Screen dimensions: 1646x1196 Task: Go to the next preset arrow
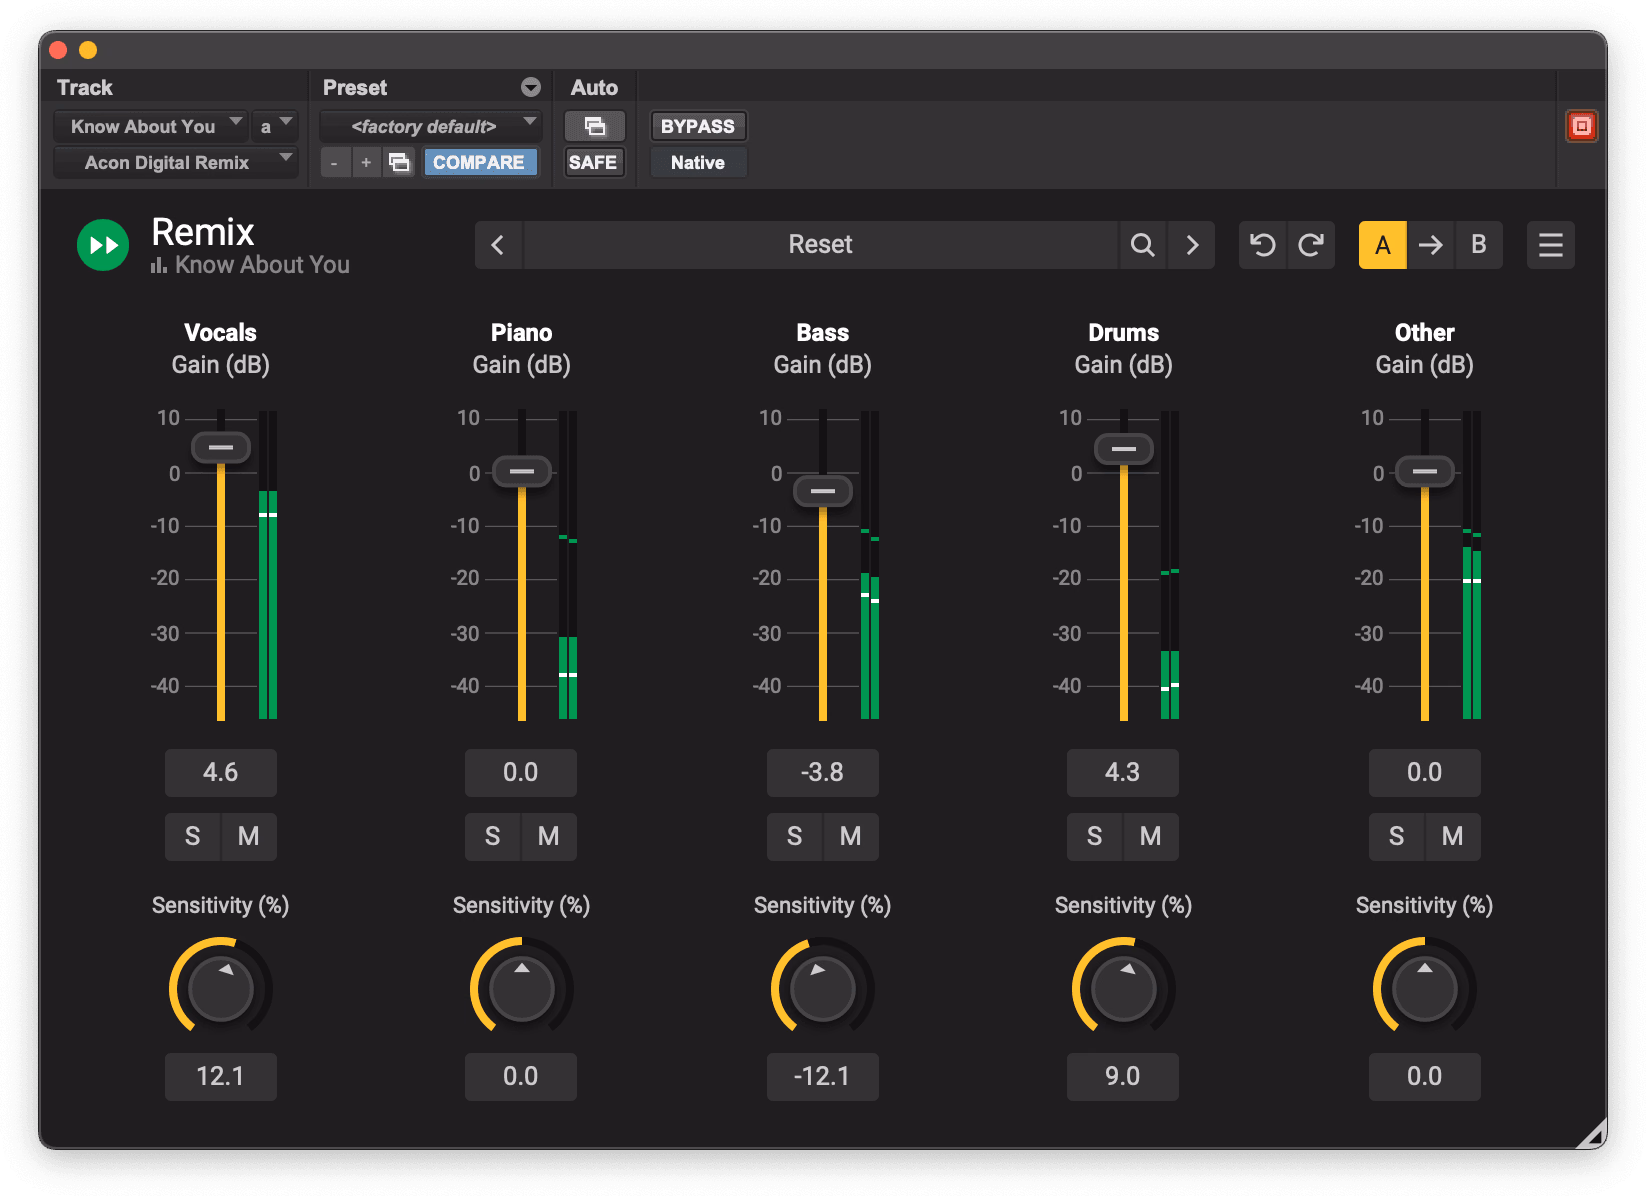pyautogui.click(x=1192, y=245)
